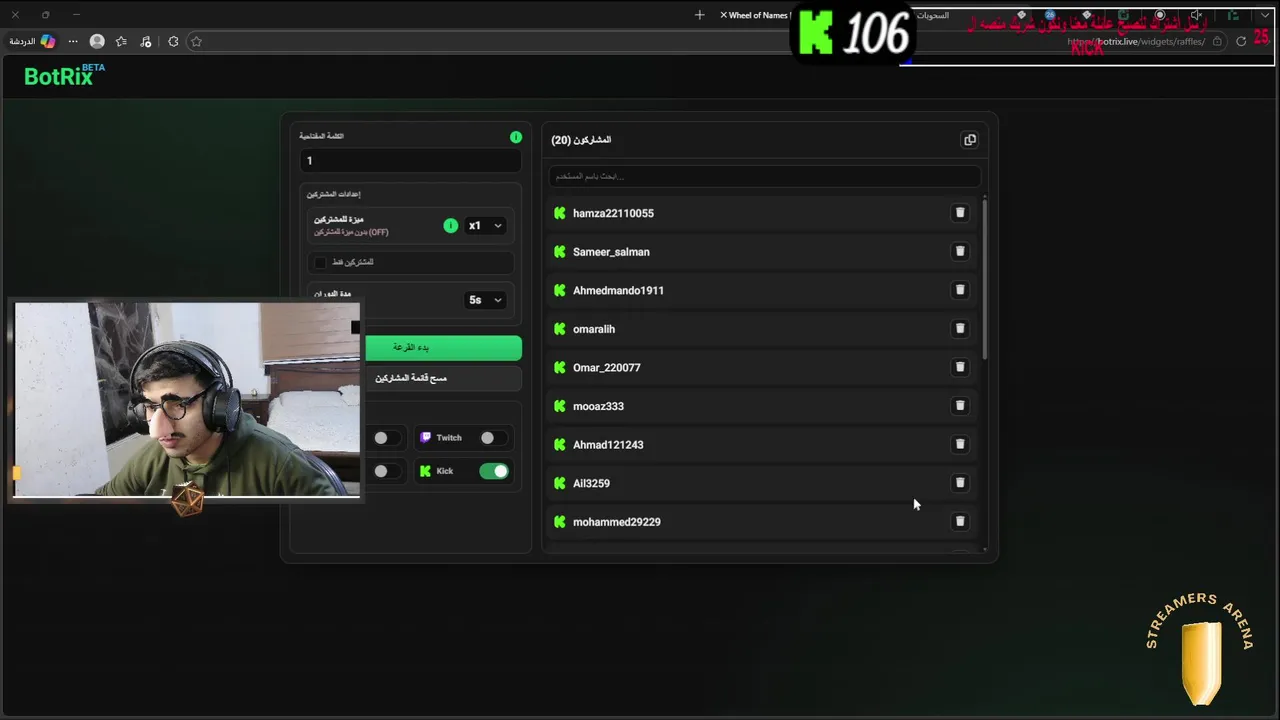Select participant name omaralih
This screenshot has height=720, width=1280.
pyautogui.click(x=594, y=329)
